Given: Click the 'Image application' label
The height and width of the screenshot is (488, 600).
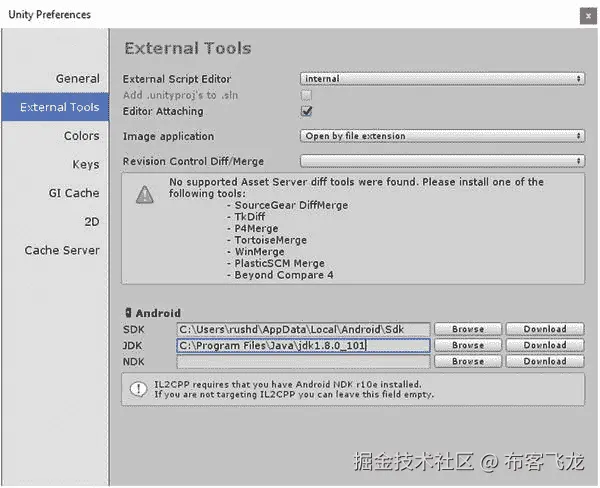Looking at the screenshot, I should (168, 136).
